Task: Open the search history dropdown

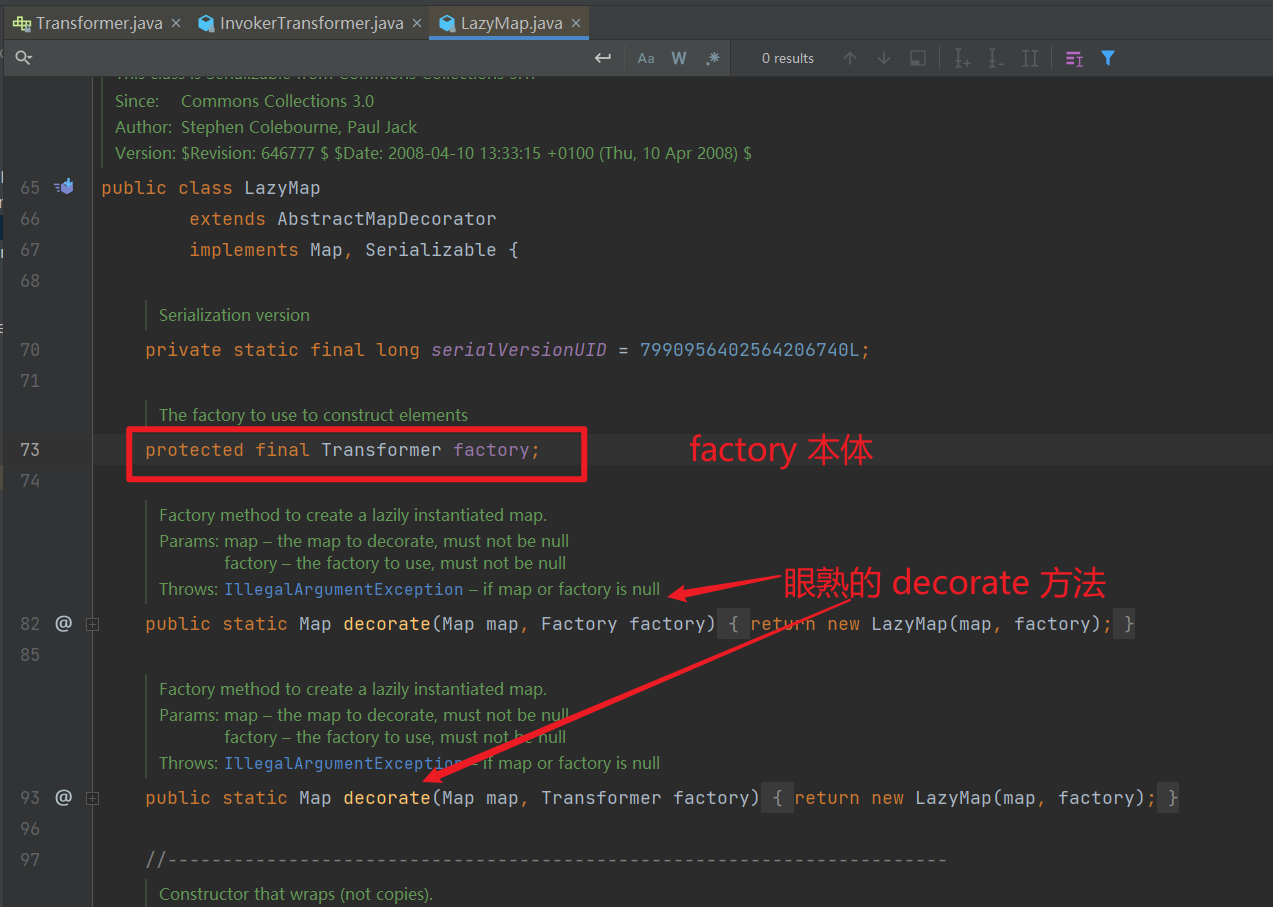Action: [24, 57]
